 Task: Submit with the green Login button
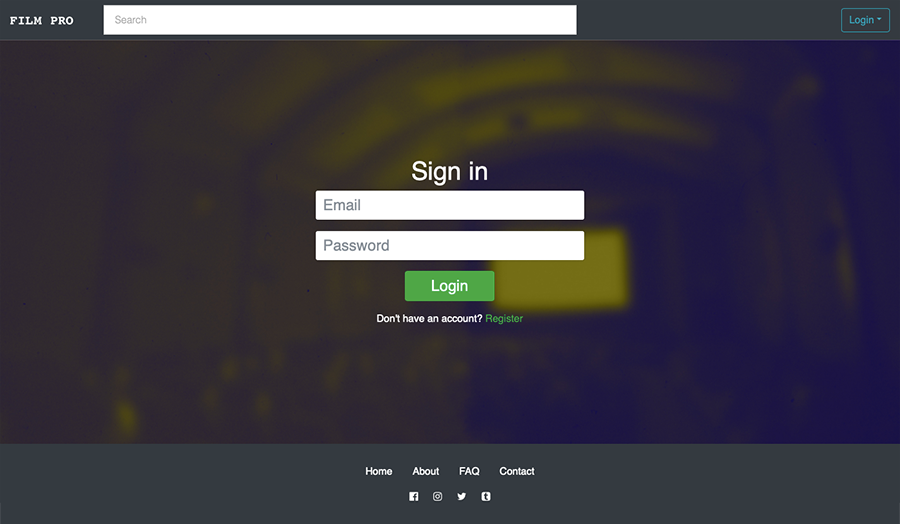tap(449, 286)
